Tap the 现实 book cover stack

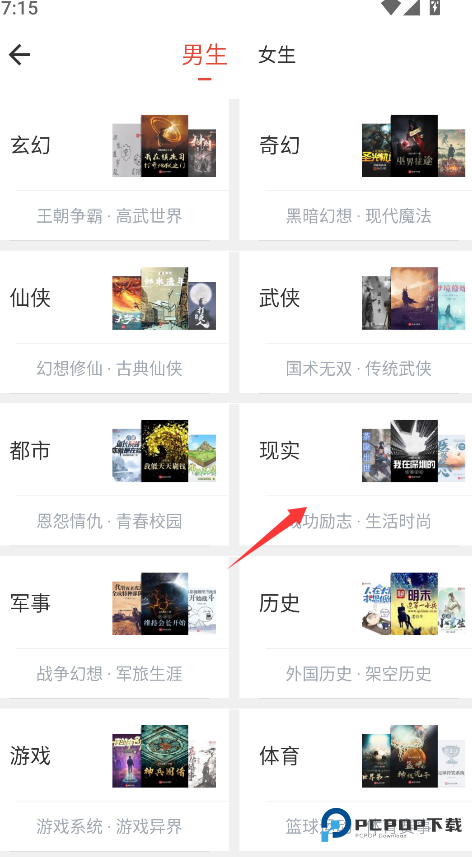point(414,451)
